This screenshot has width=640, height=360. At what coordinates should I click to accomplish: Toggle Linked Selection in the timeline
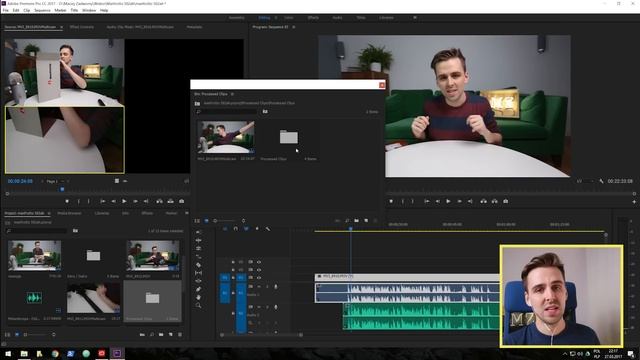click(x=246, y=229)
